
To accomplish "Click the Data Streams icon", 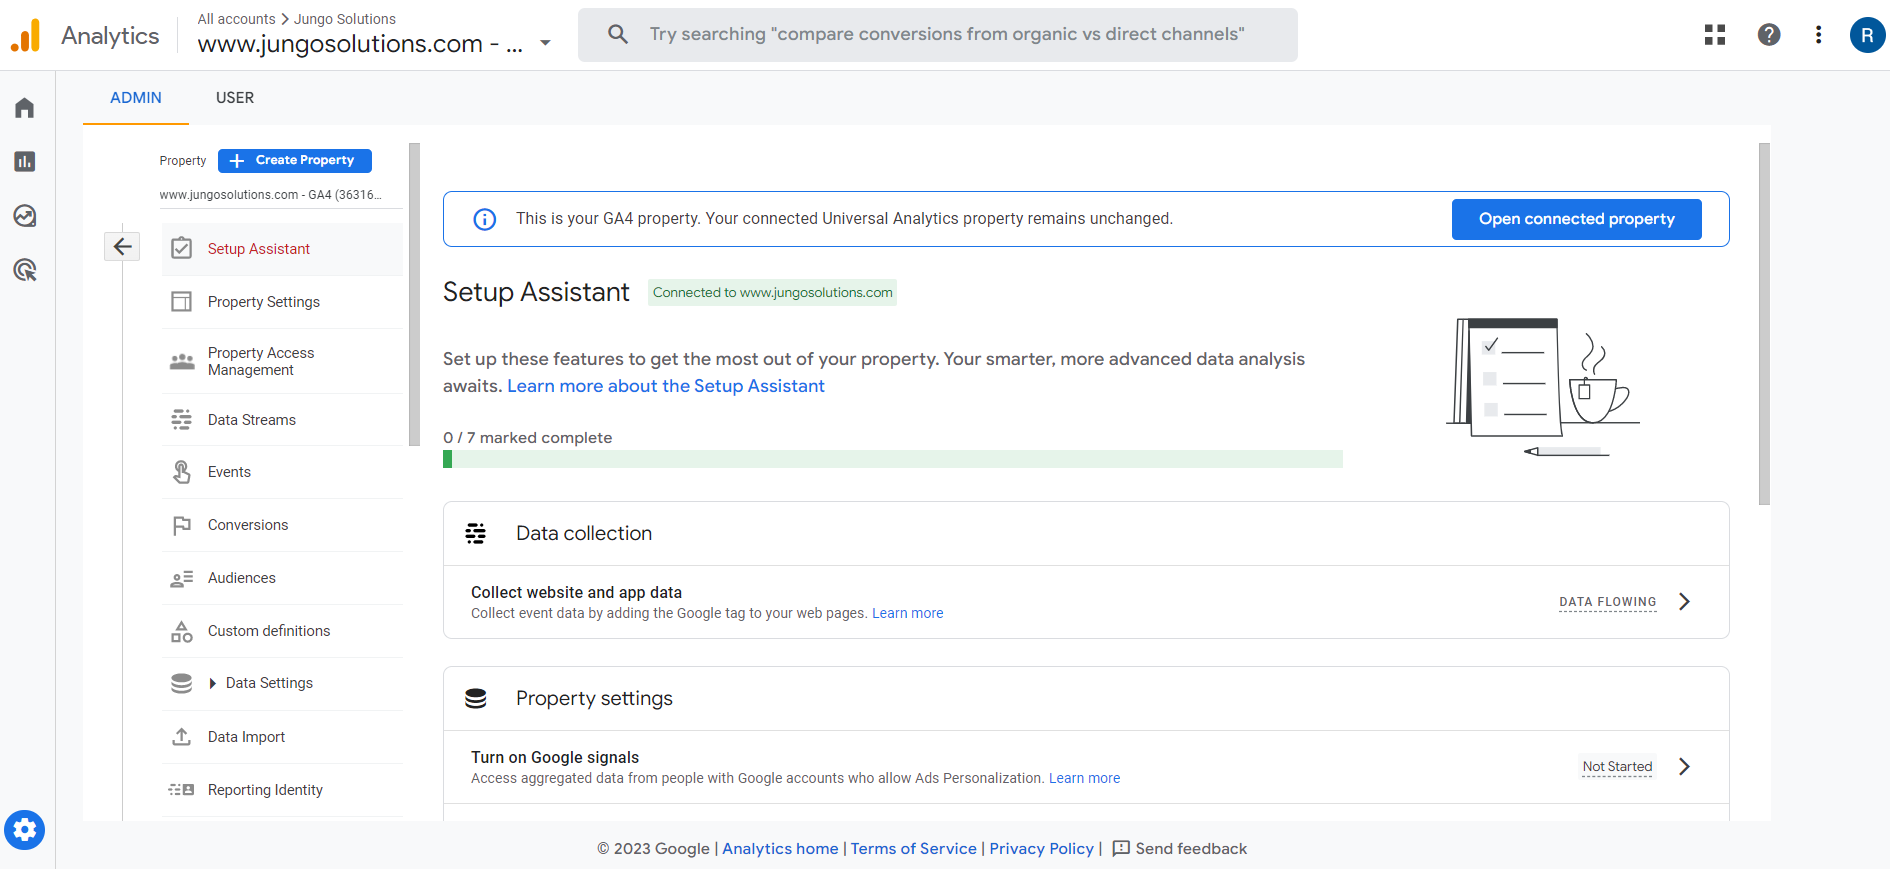I will (182, 419).
